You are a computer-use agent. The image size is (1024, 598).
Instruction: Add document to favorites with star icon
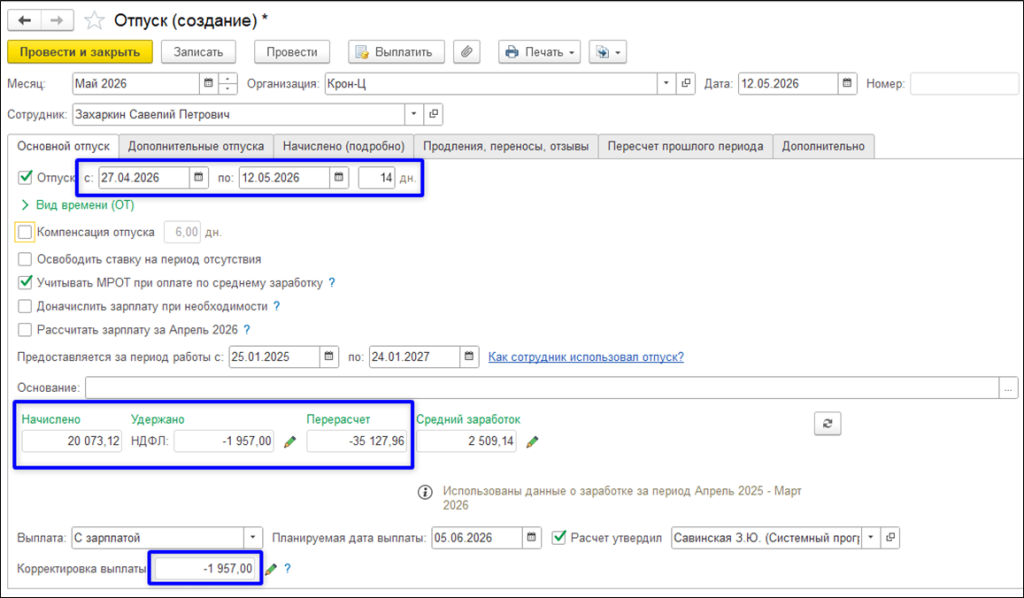[x=94, y=21]
